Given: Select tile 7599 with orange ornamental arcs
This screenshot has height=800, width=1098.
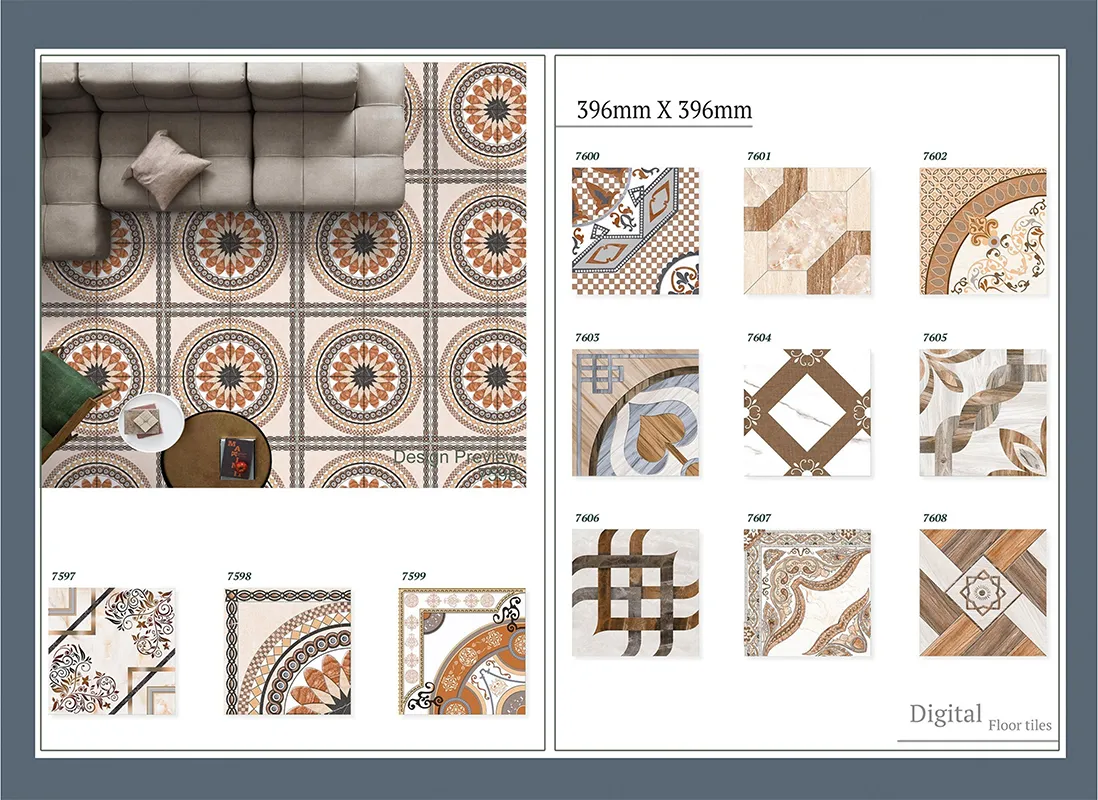Looking at the screenshot, I should pos(463,651).
